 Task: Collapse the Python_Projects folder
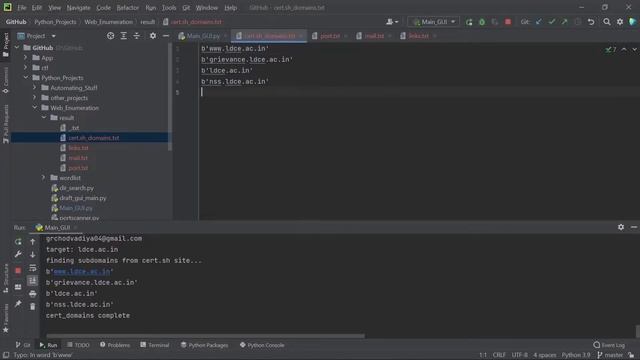(x=26, y=78)
